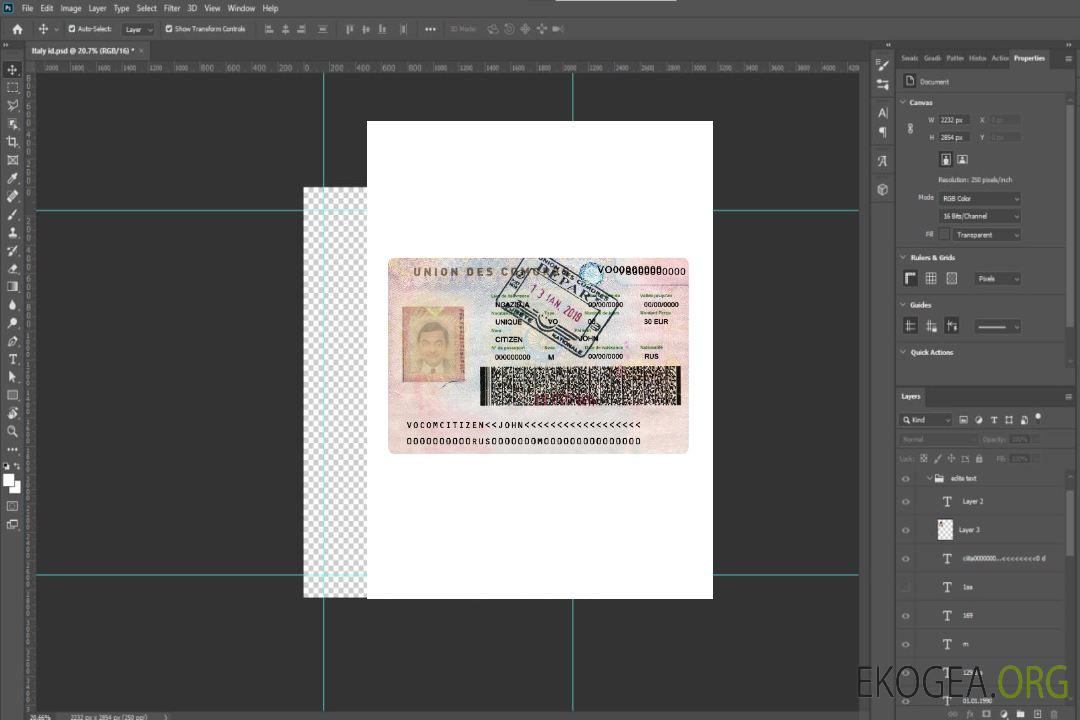Select the Move tool
This screenshot has width=1080, height=720.
[x=13, y=69]
